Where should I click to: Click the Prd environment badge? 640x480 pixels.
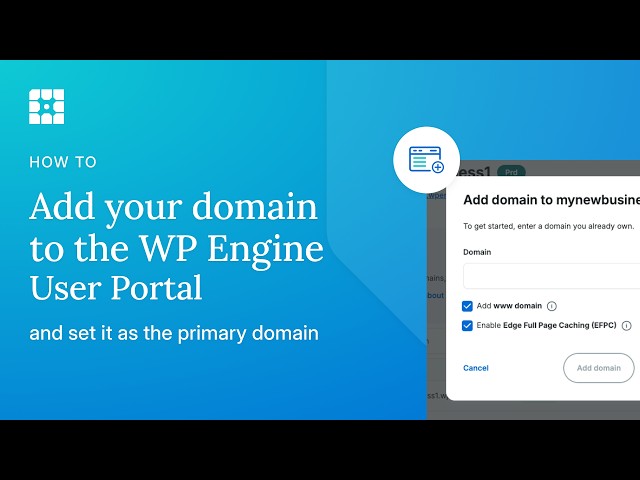[x=511, y=172]
